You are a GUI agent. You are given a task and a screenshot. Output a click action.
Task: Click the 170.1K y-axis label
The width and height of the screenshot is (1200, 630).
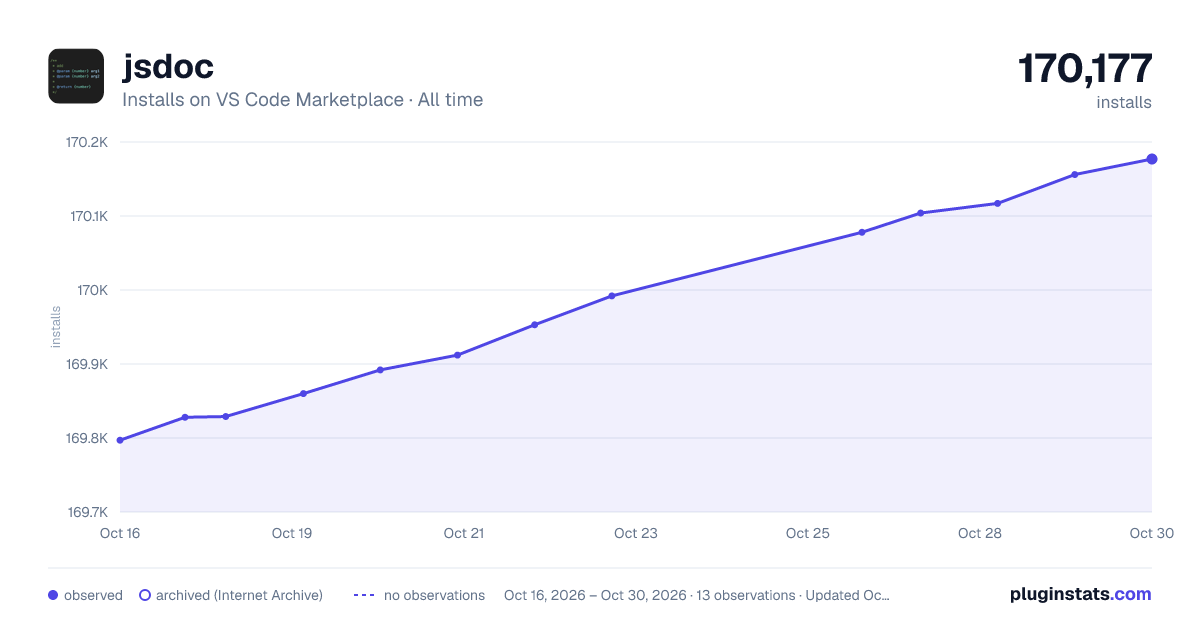coord(88,216)
